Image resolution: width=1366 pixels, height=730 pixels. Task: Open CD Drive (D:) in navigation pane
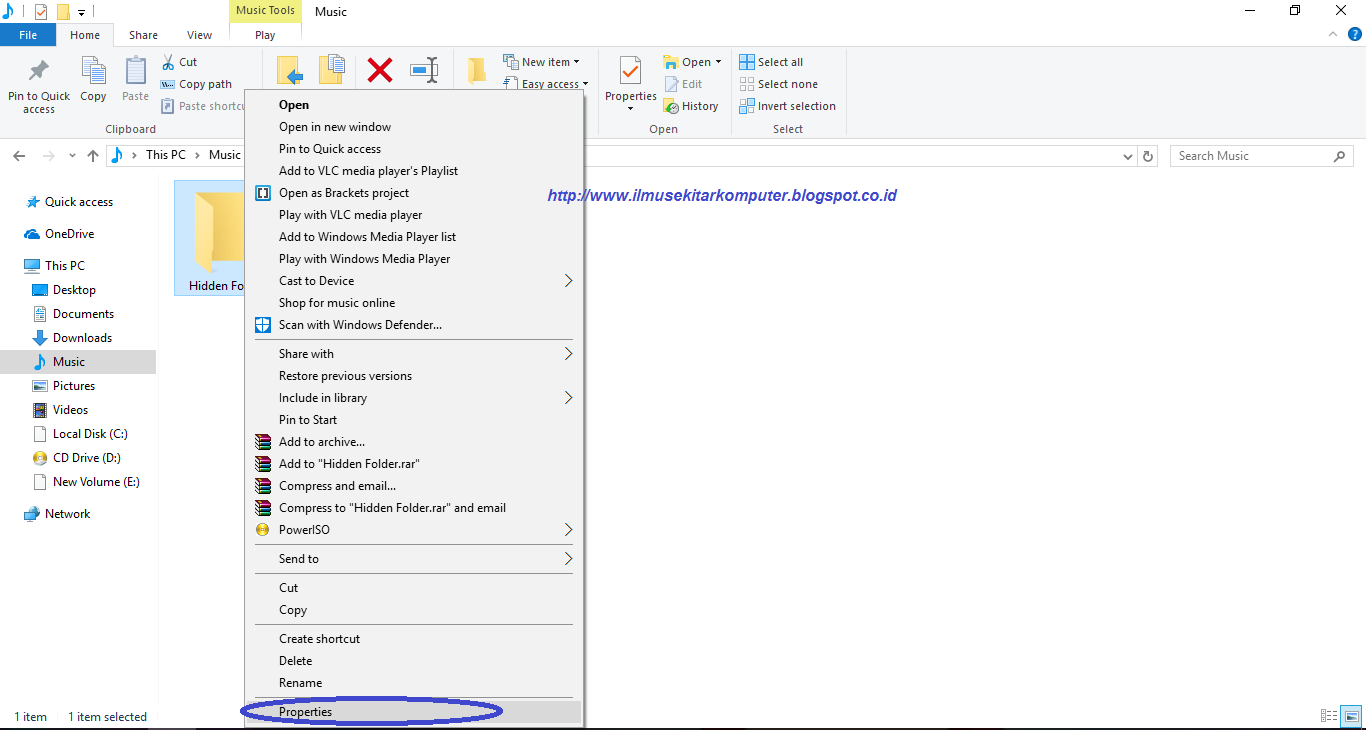coord(85,458)
